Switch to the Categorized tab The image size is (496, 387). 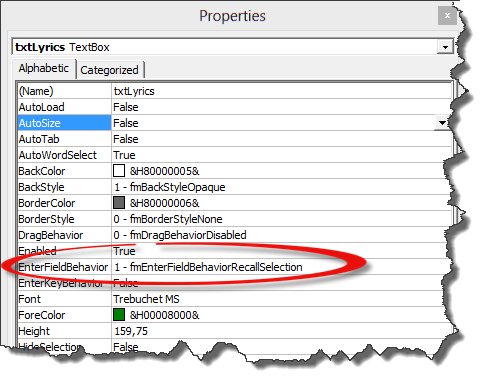(x=110, y=70)
